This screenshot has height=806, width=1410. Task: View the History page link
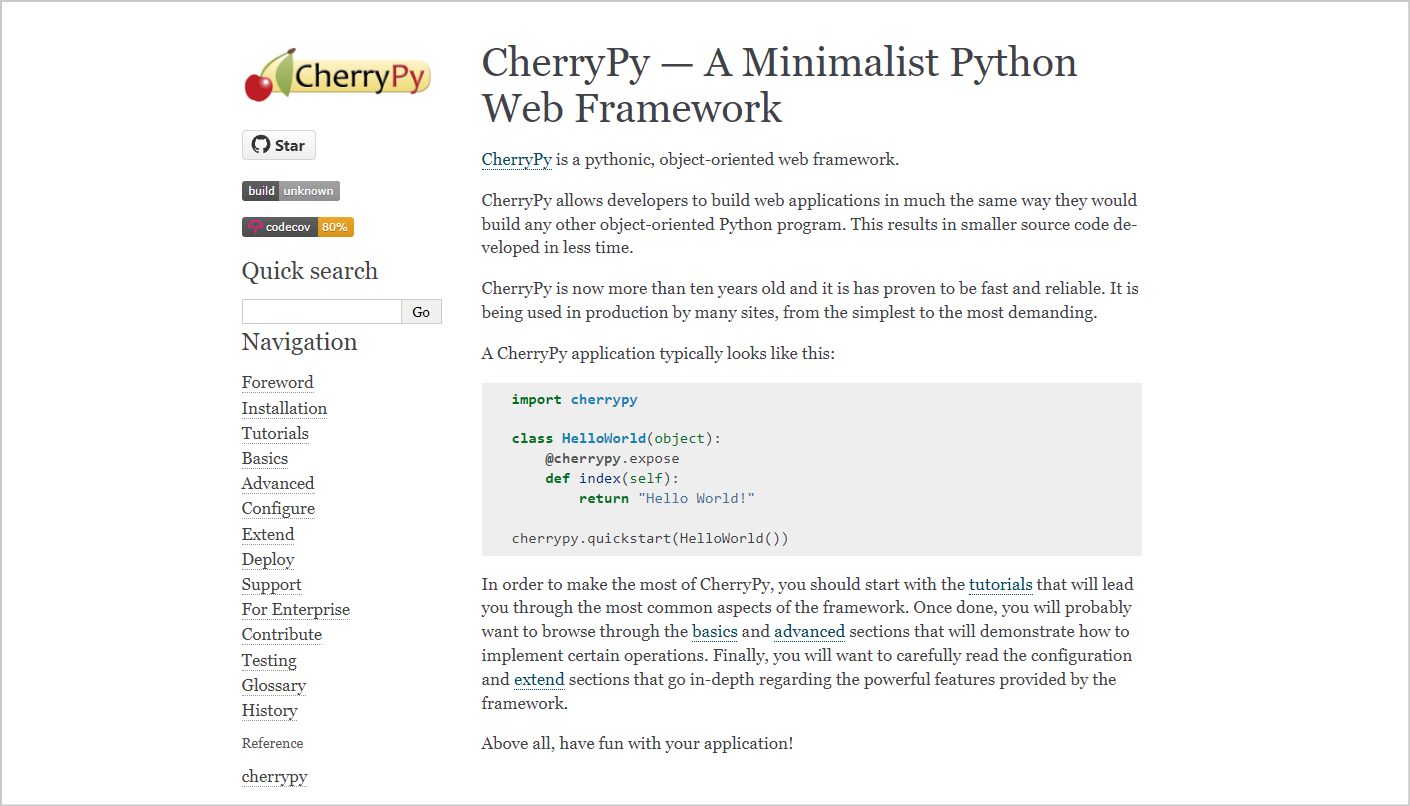(x=270, y=710)
